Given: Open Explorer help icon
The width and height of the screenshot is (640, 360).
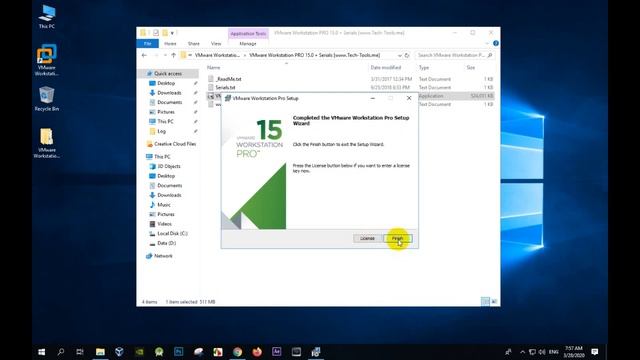Looking at the screenshot, I should click(x=496, y=43).
